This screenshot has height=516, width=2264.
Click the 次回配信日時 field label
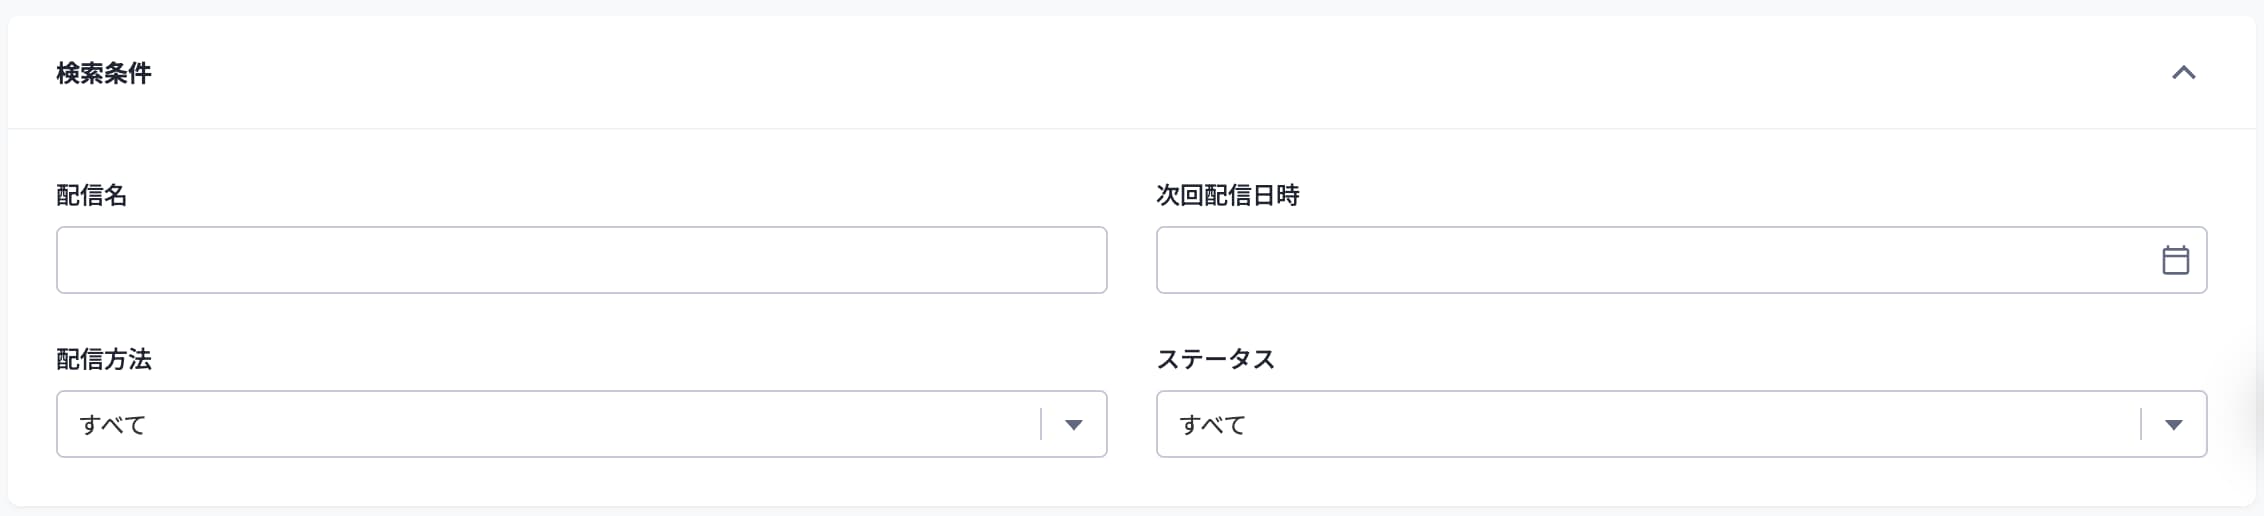[x=1227, y=195]
